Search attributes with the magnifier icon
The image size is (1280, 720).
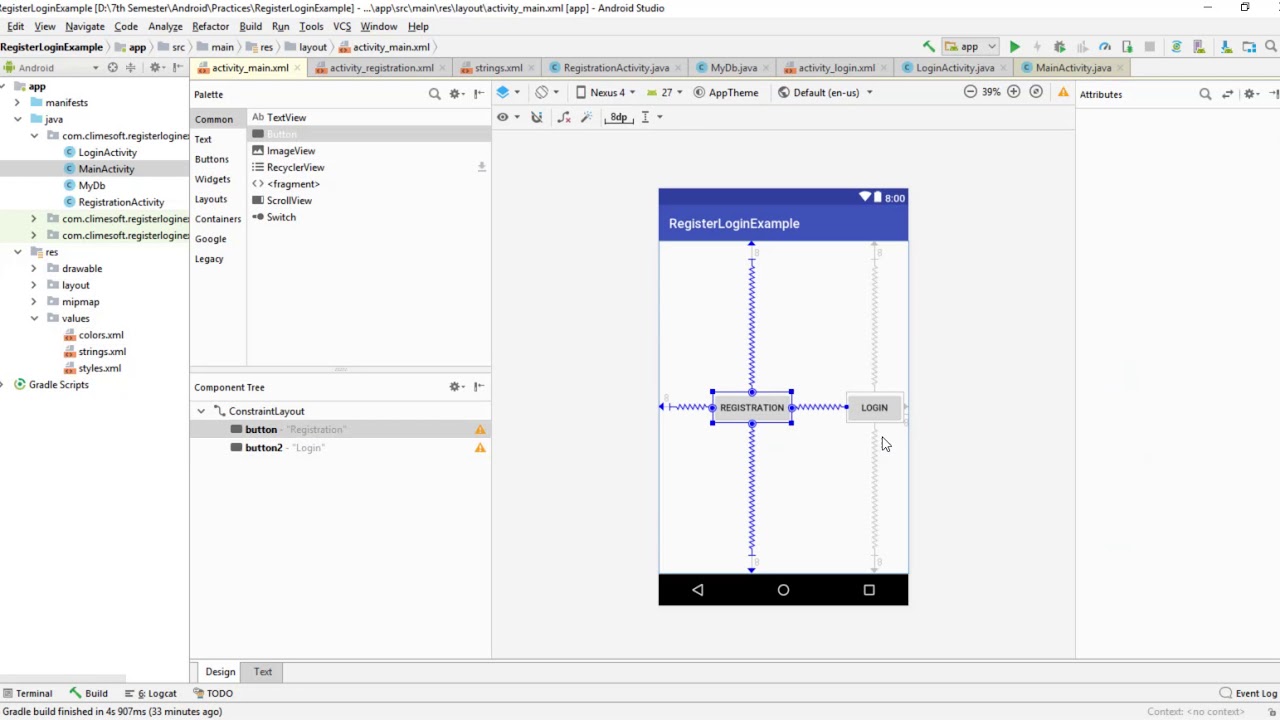click(x=1205, y=94)
